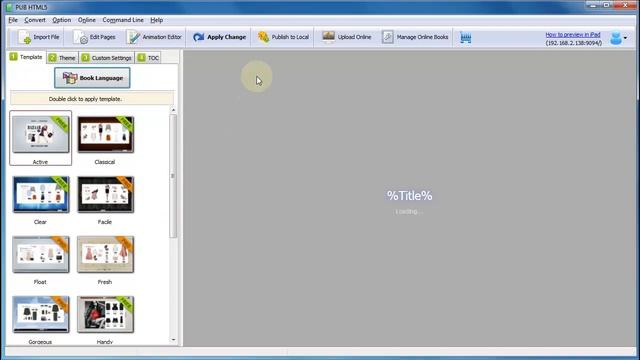Click the %Title% loading text
Screen dimensions: 640x360
tap(409, 196)
